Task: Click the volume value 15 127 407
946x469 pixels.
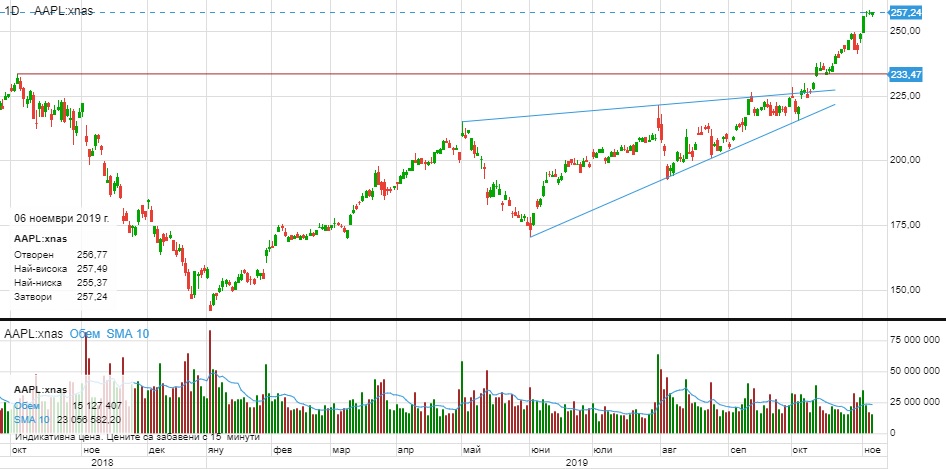Action: 97,406
